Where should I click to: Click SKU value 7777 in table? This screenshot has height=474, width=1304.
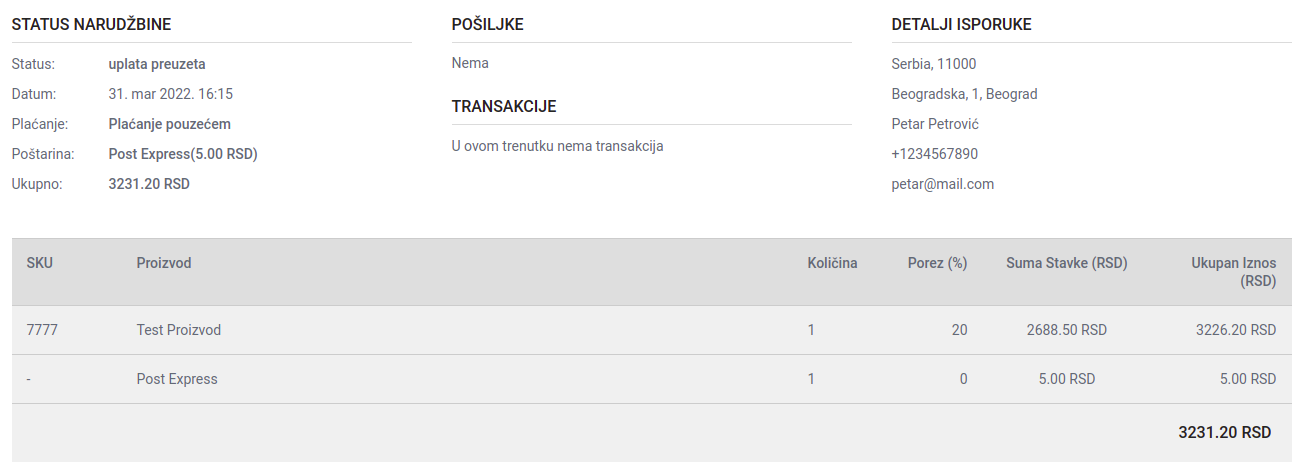coord(42,330)
